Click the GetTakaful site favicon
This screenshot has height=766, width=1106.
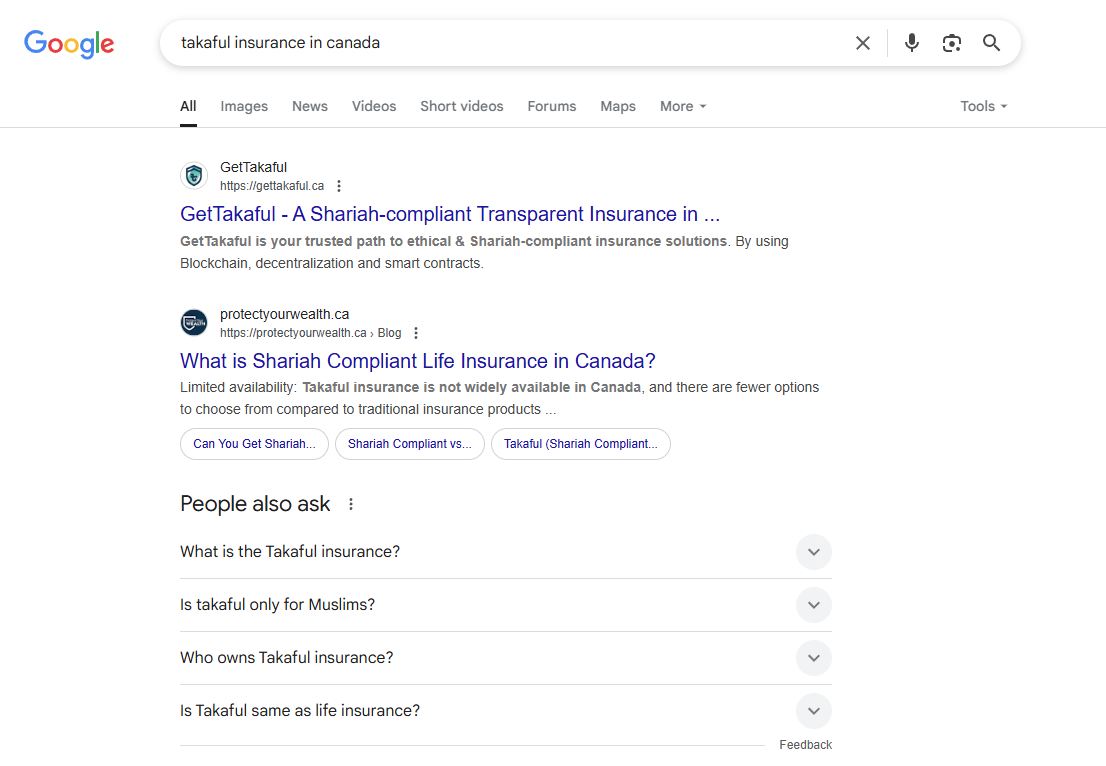point(194,176)
